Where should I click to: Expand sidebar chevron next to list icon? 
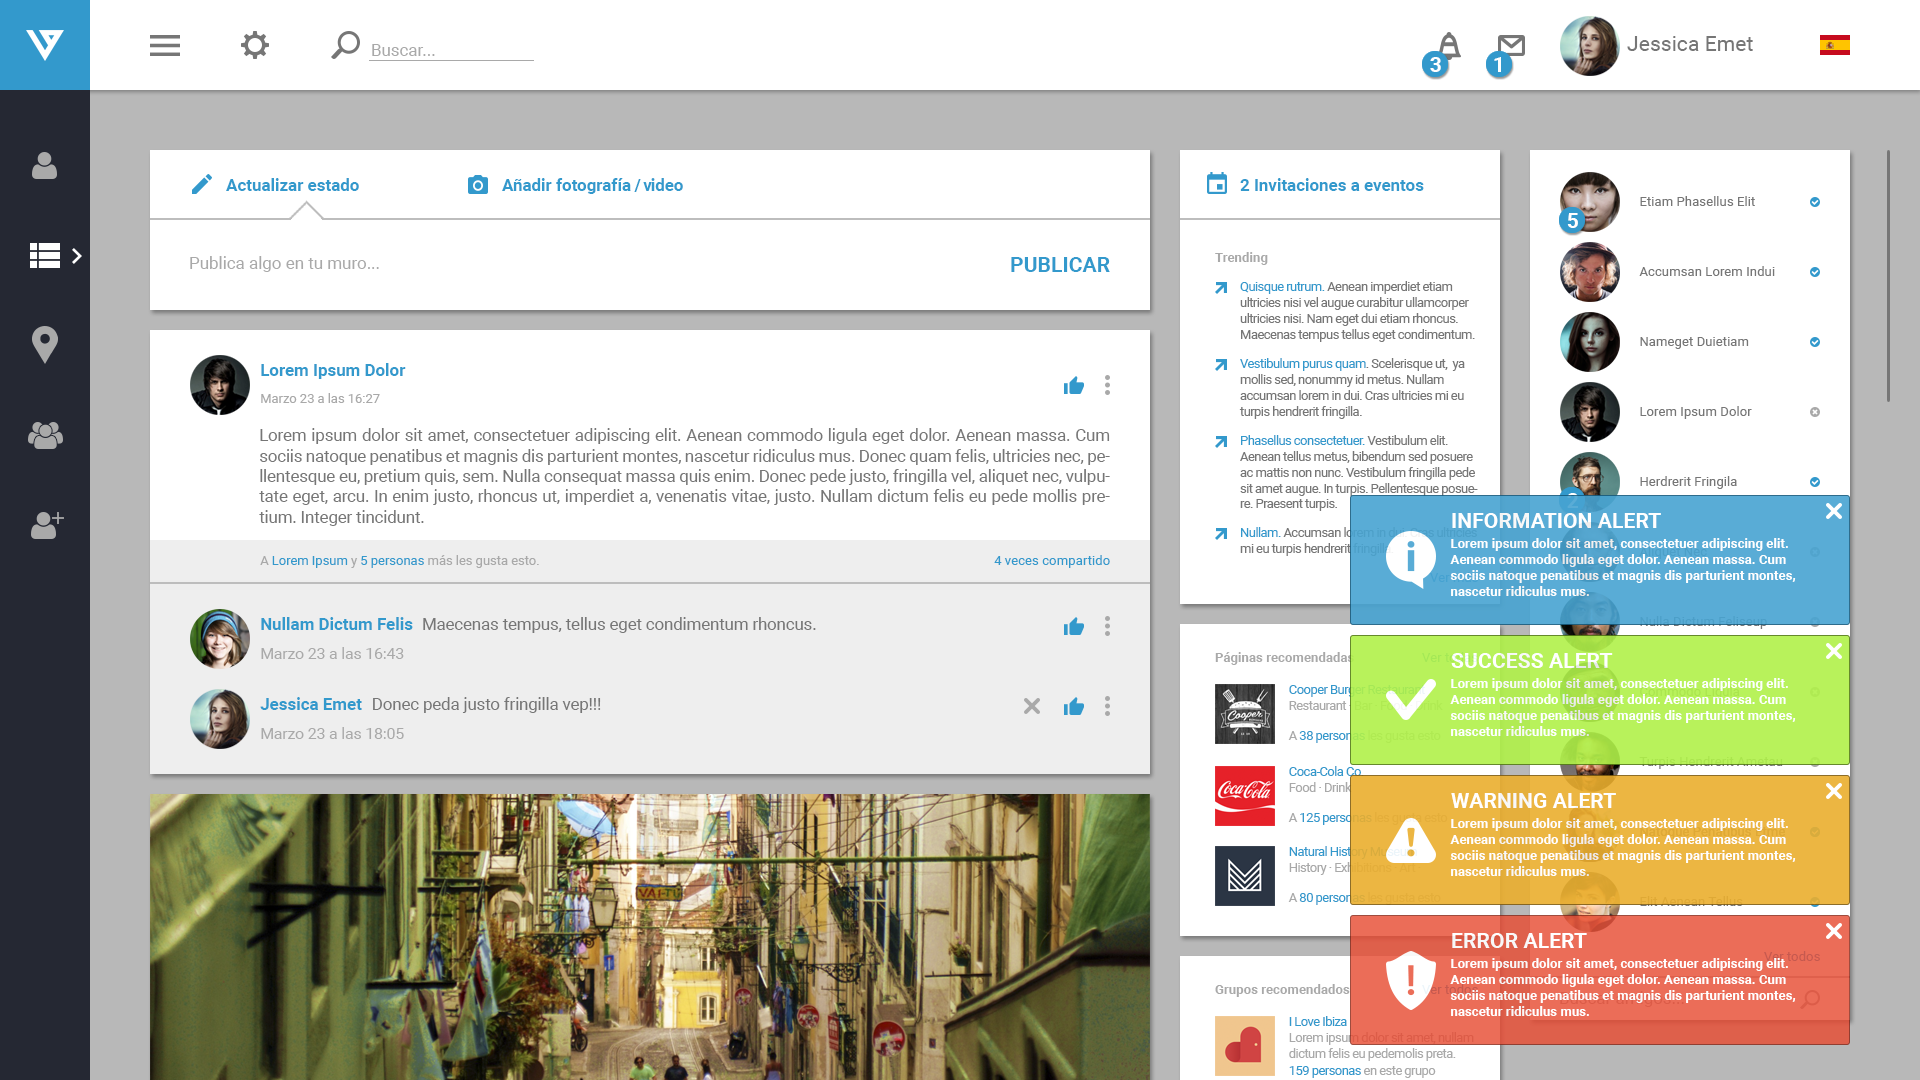(x=77, y=256)
